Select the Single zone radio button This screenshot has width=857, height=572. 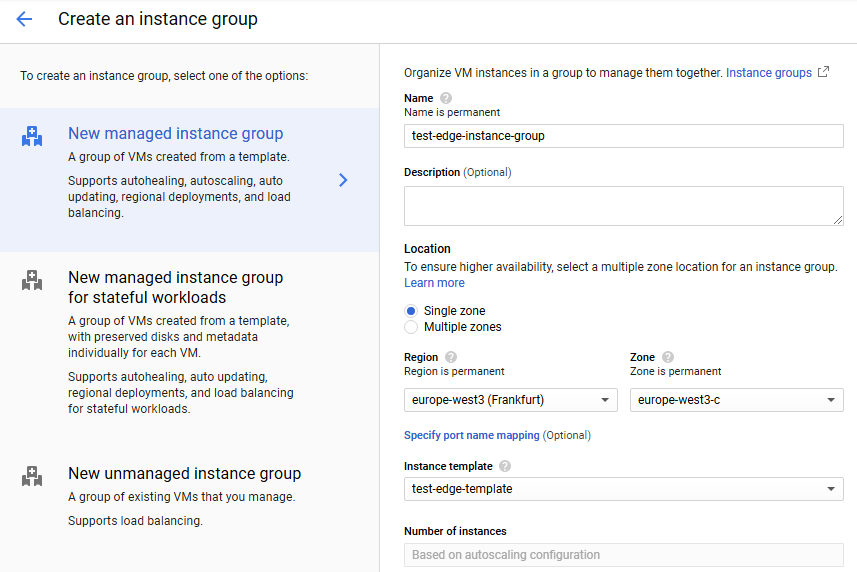pos(411,311)
